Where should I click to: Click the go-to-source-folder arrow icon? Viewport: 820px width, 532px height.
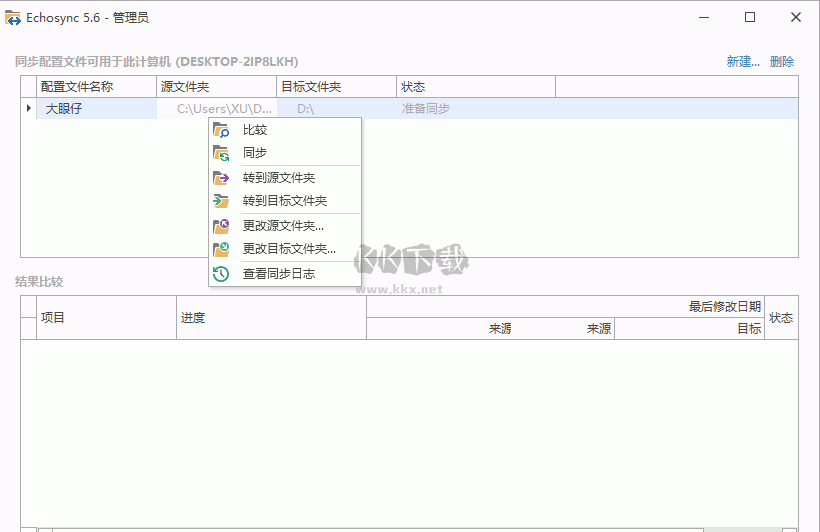tap(221, 178)
